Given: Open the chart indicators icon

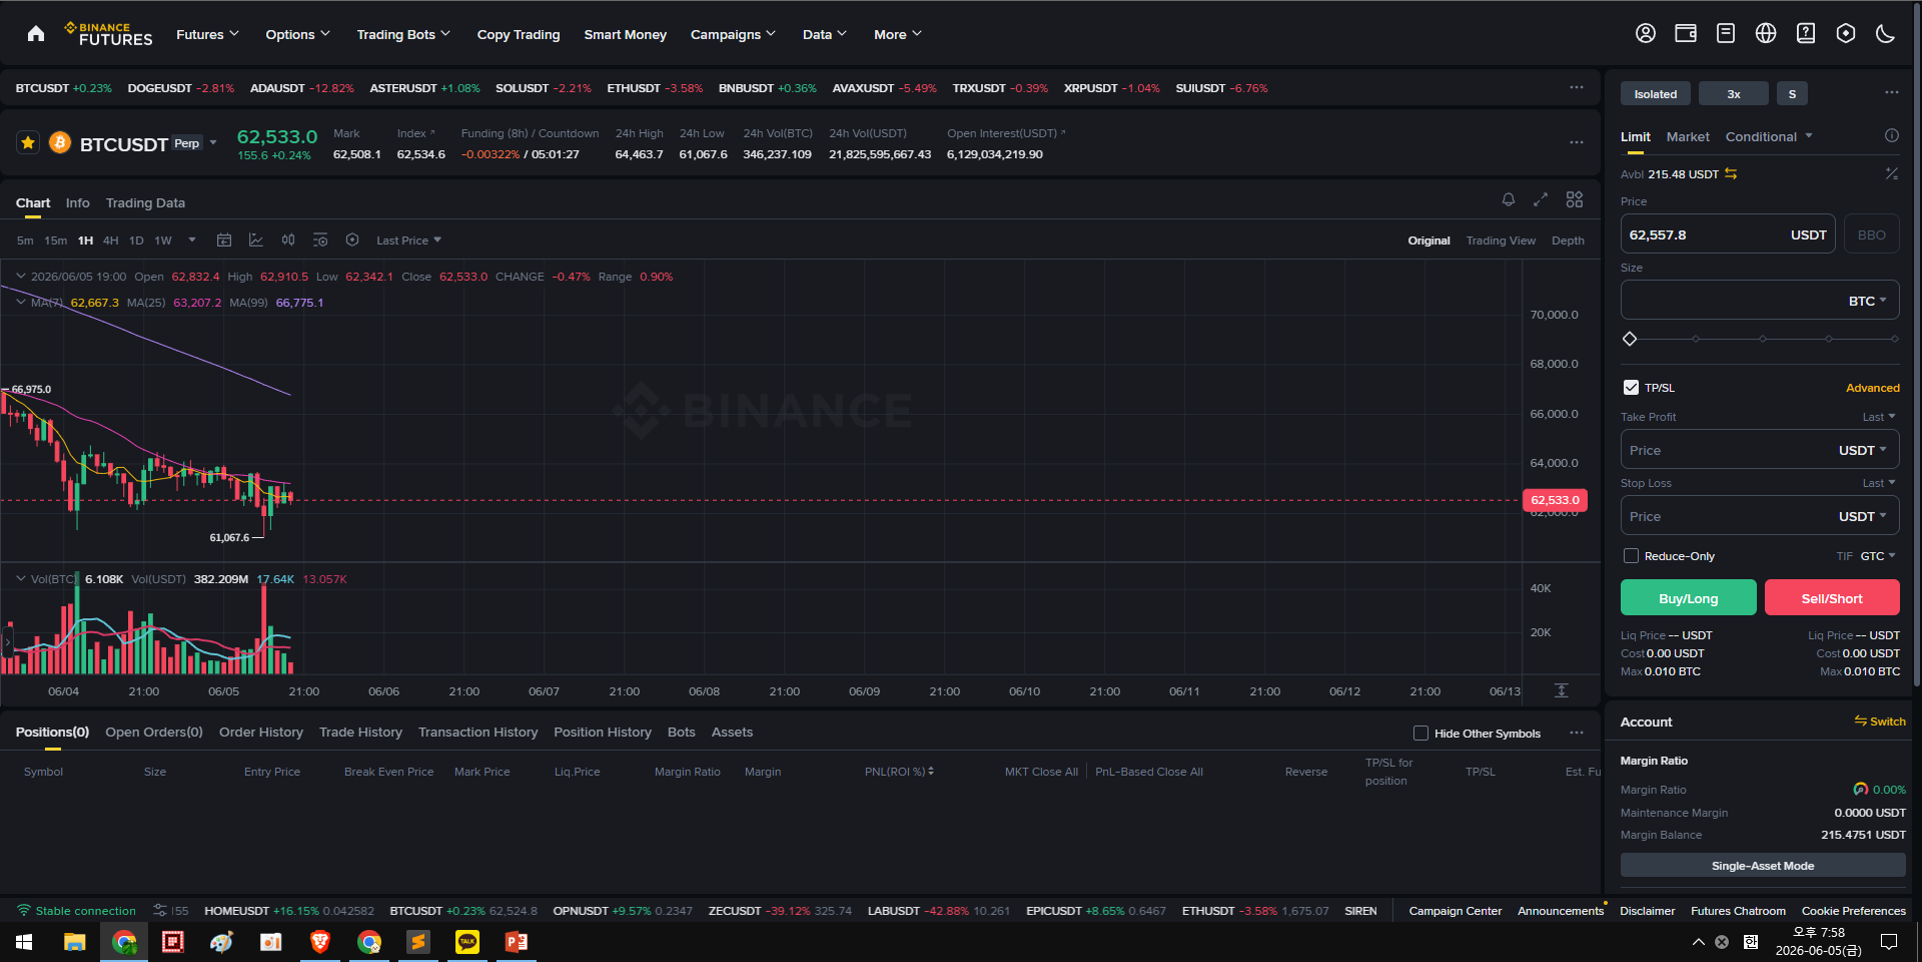Looking at the screenshot, I should tap(256, 240).
